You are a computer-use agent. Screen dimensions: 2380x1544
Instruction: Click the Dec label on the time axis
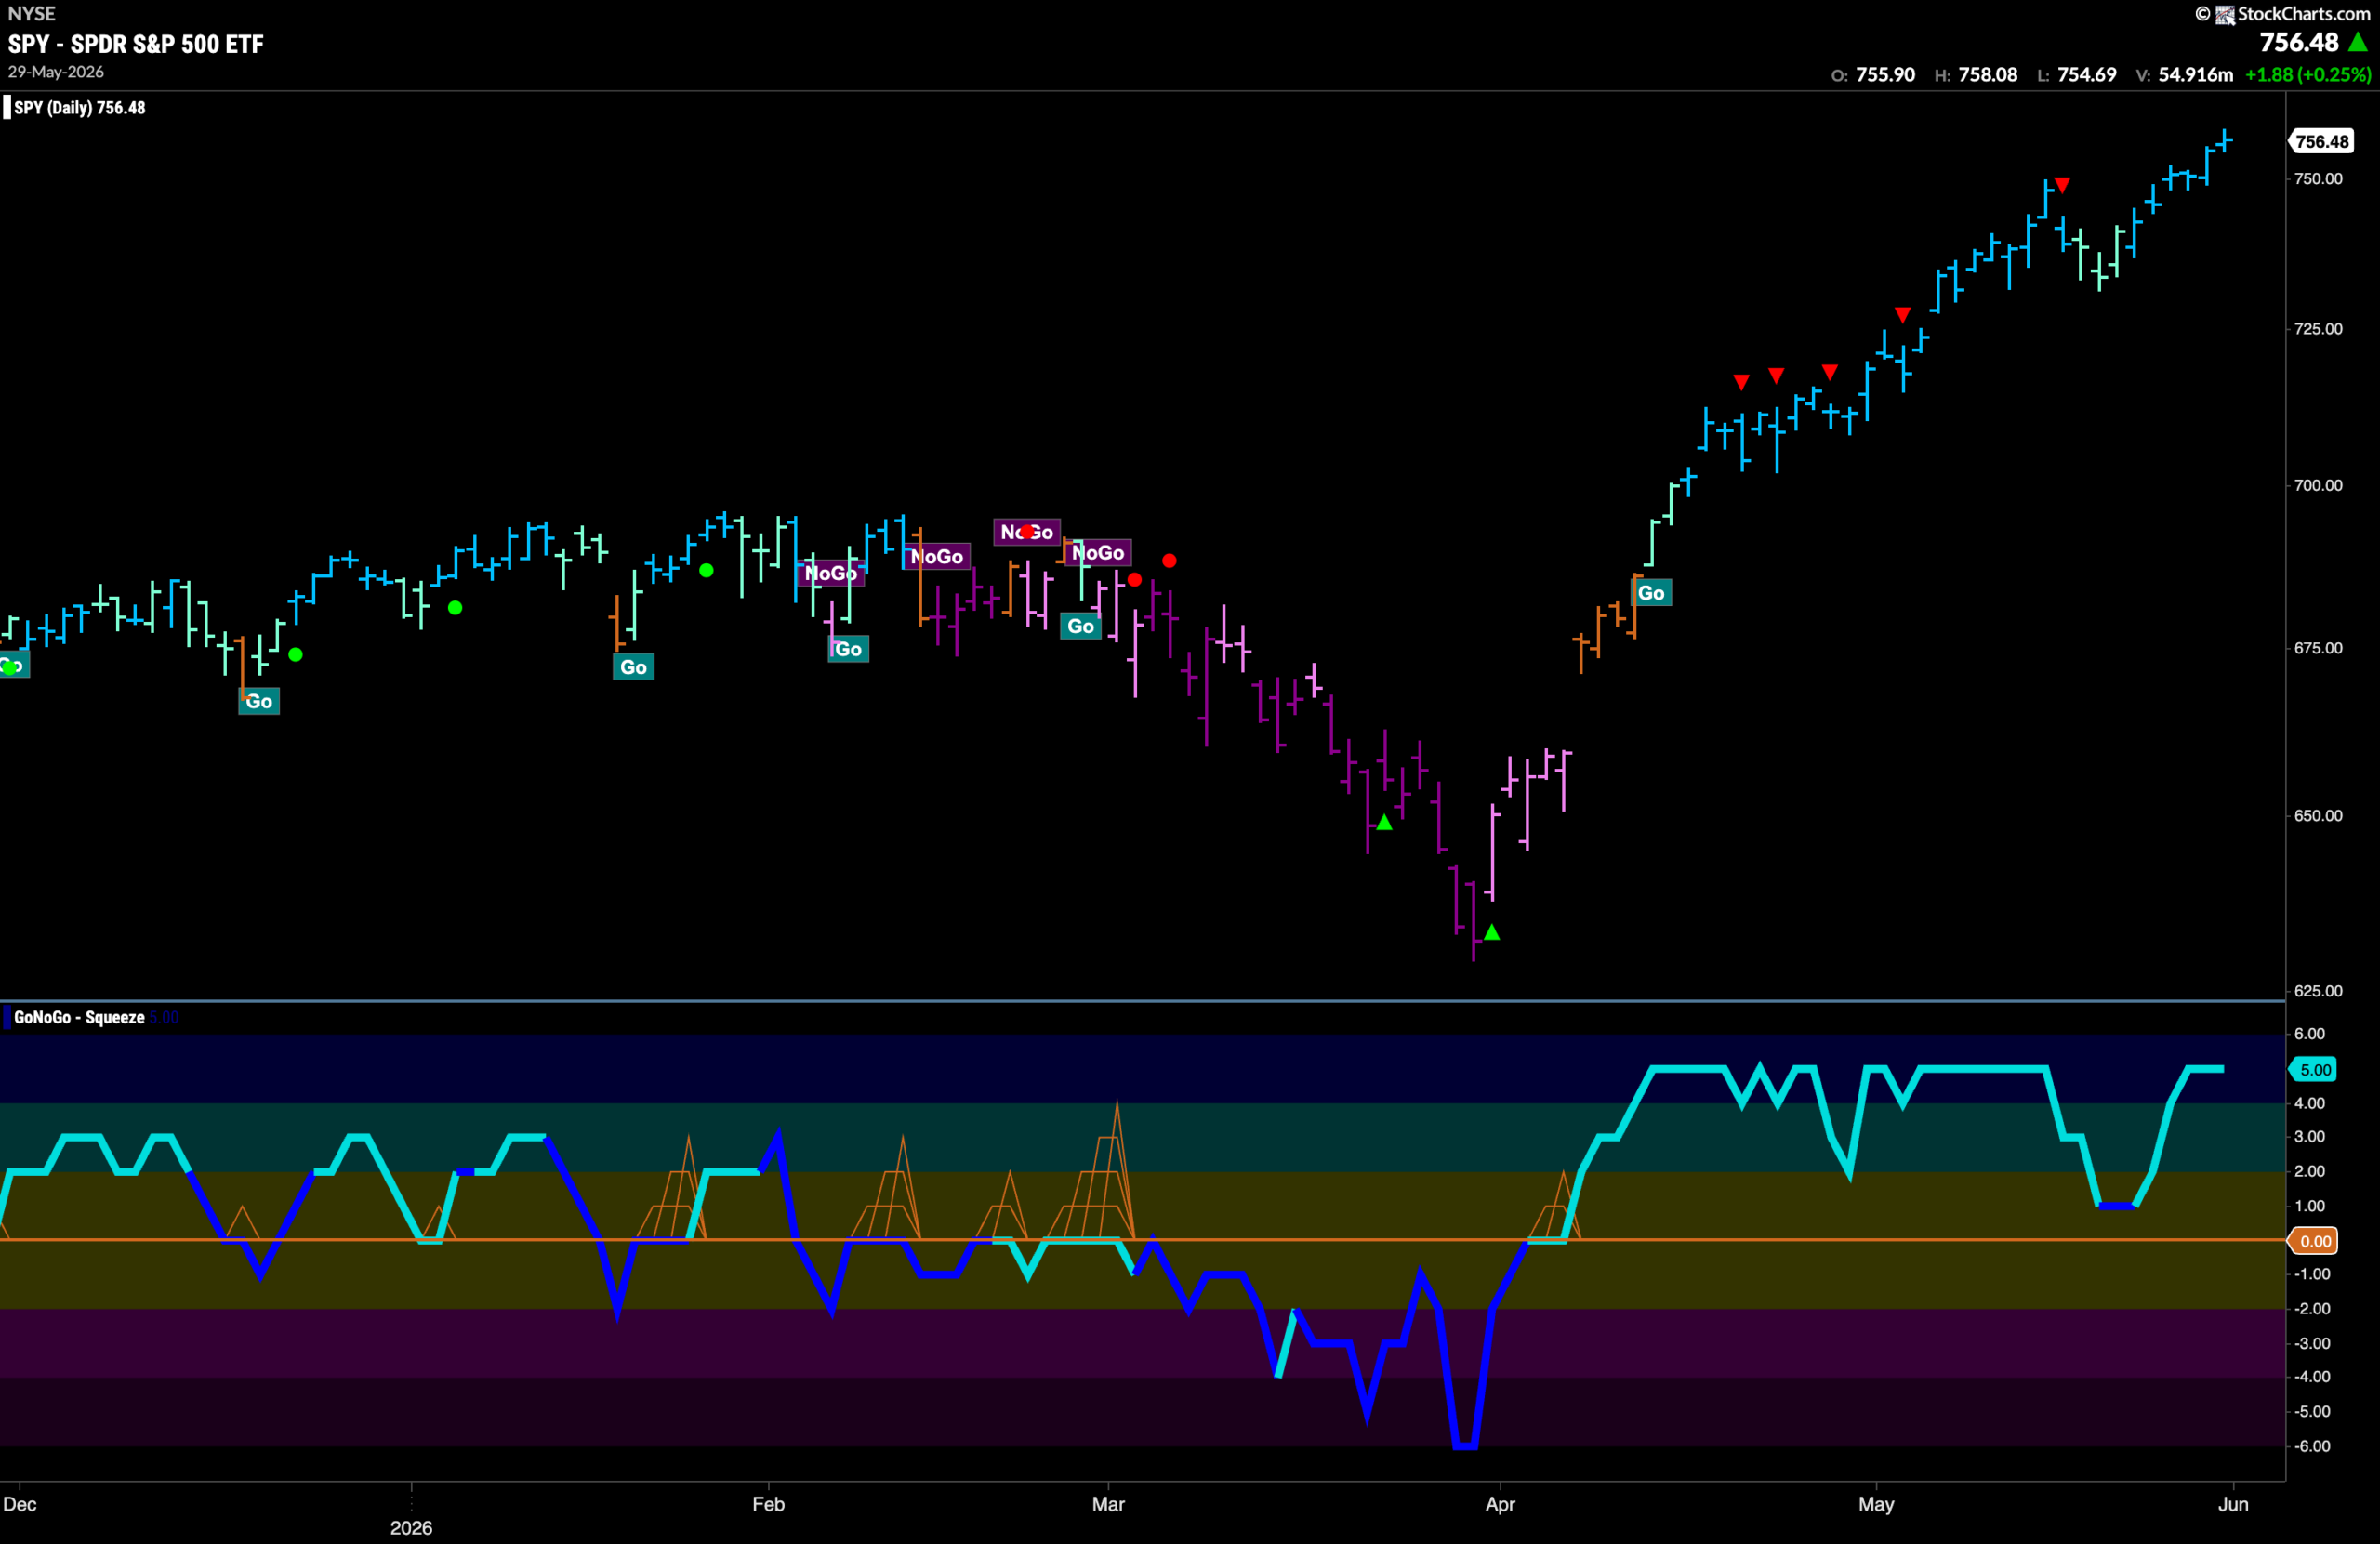[x=20, y=1504]
